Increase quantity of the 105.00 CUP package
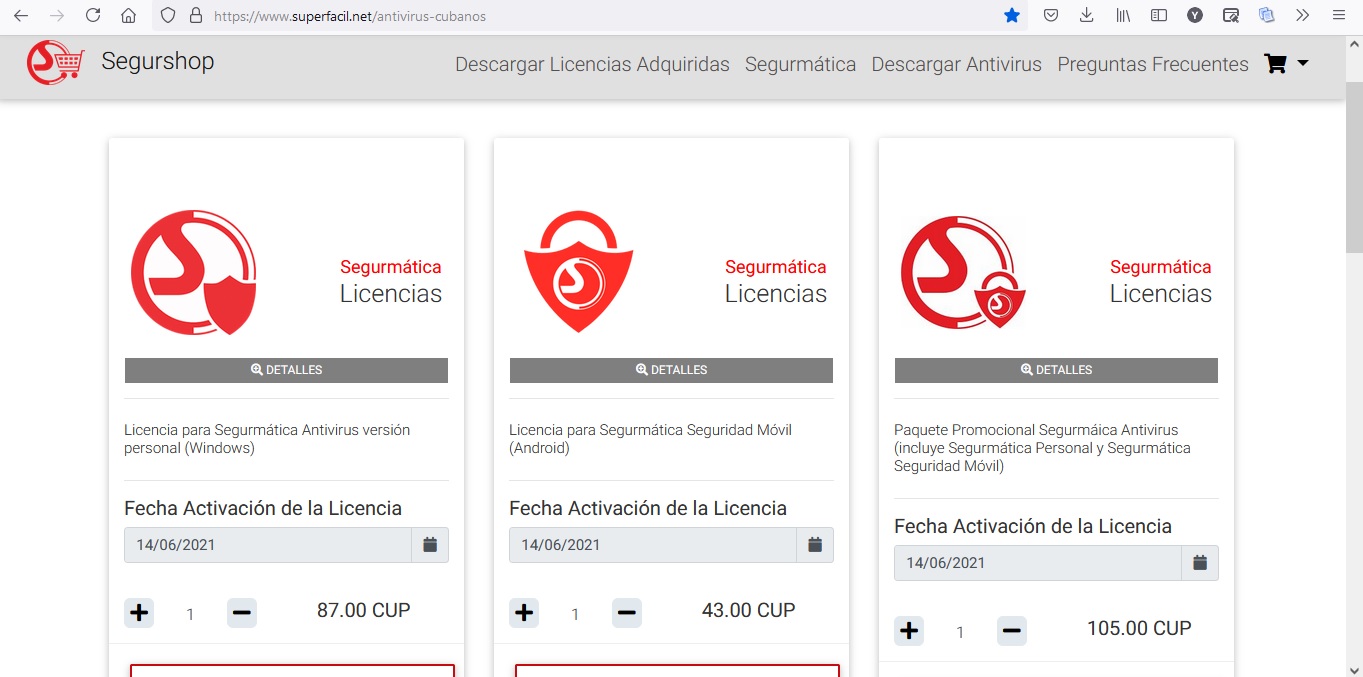Image resolution: width=1363 pixels, height=677 pixels. pos(909,631)
